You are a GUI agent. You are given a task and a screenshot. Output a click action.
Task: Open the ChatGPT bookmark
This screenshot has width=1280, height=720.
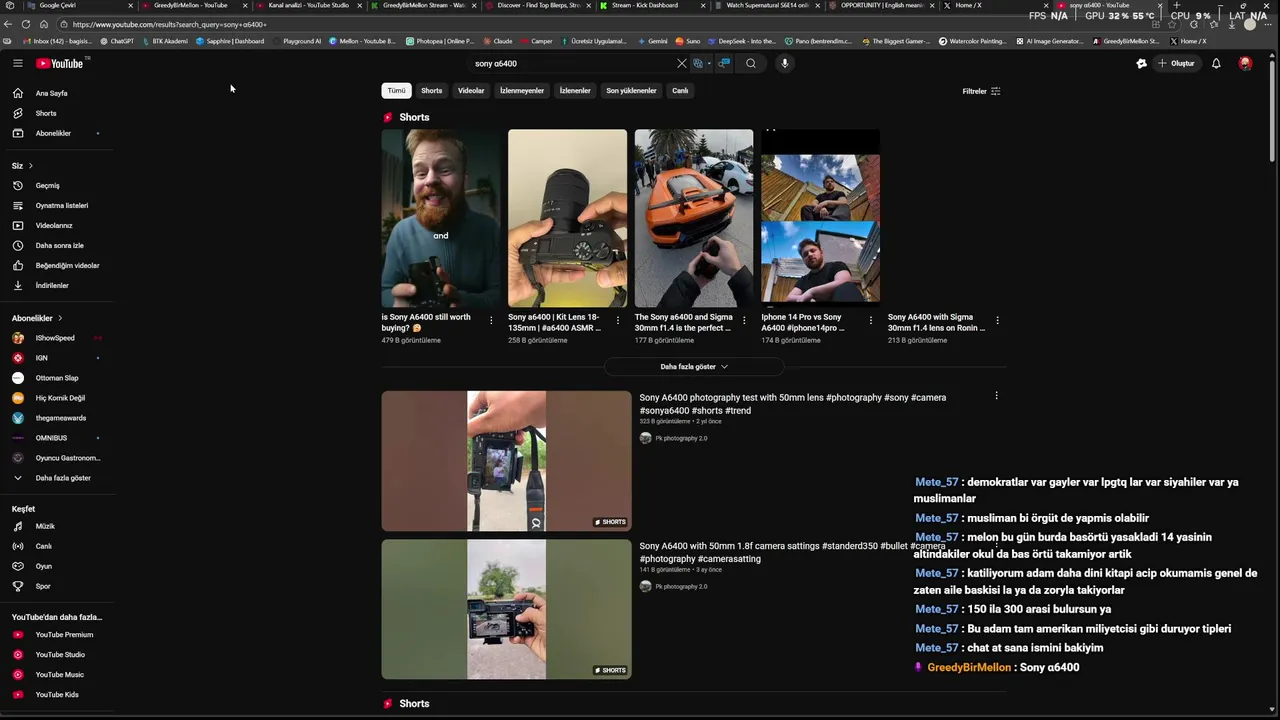click(117, 42)
